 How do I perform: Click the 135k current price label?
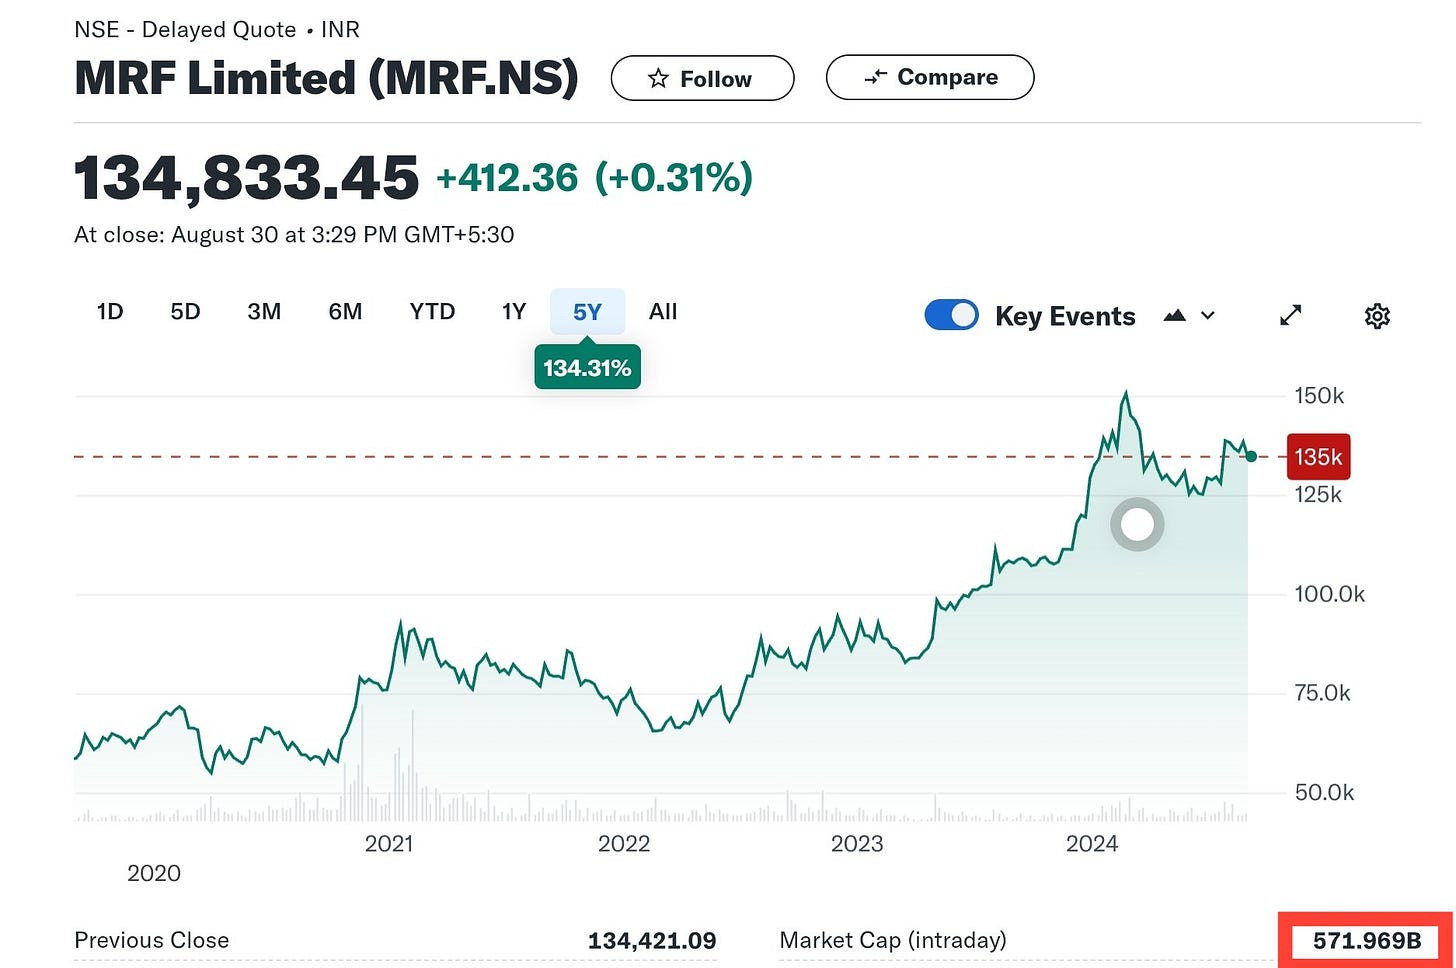click(1318, 457)
